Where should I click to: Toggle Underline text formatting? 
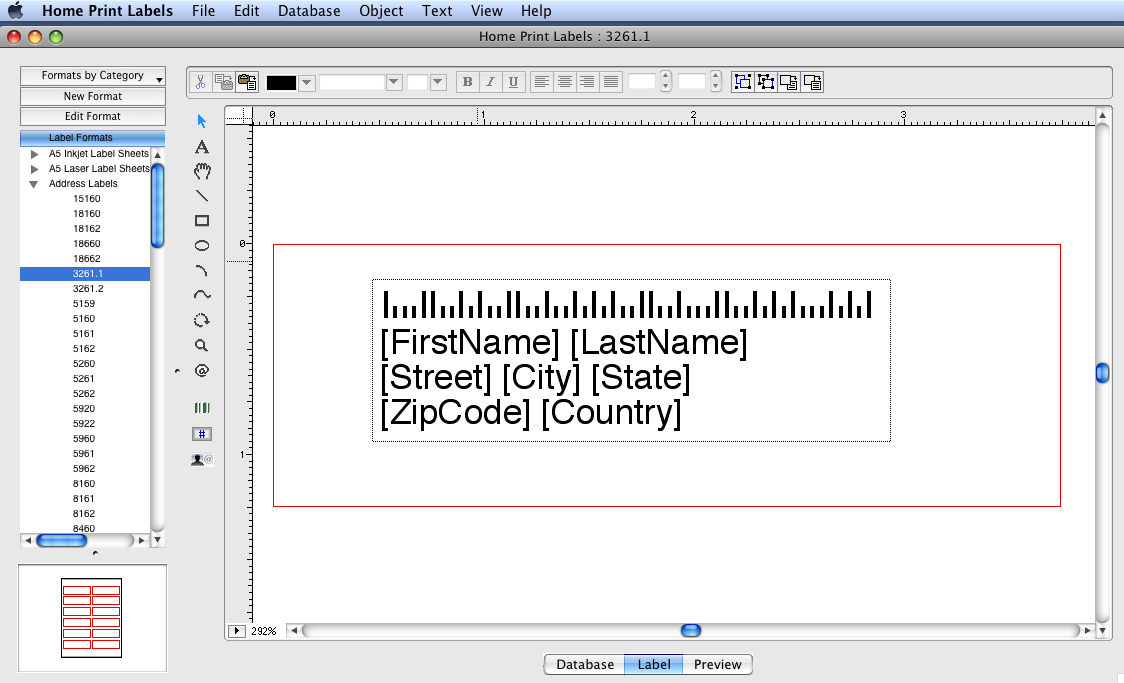point(513,83)
